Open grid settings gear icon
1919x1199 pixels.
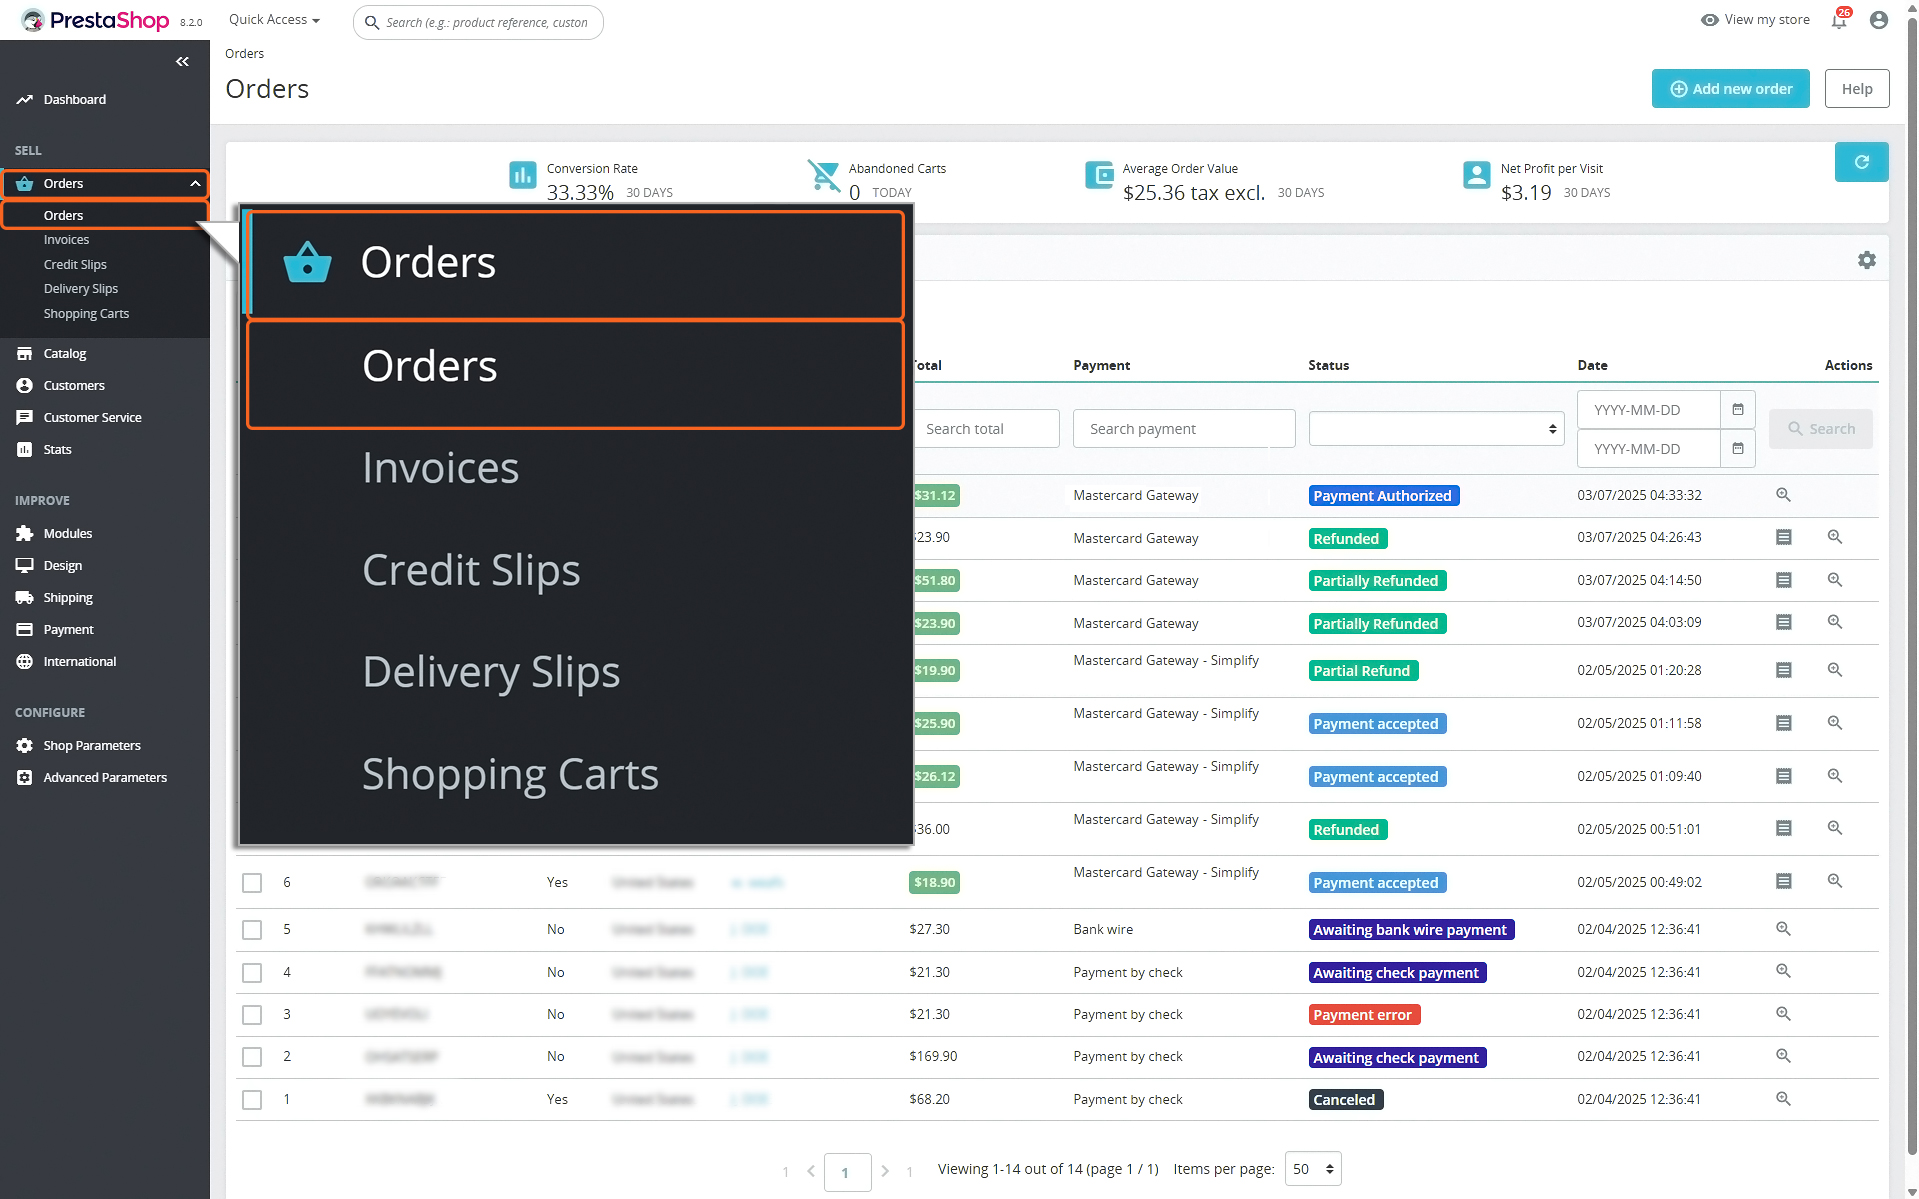1866,260
